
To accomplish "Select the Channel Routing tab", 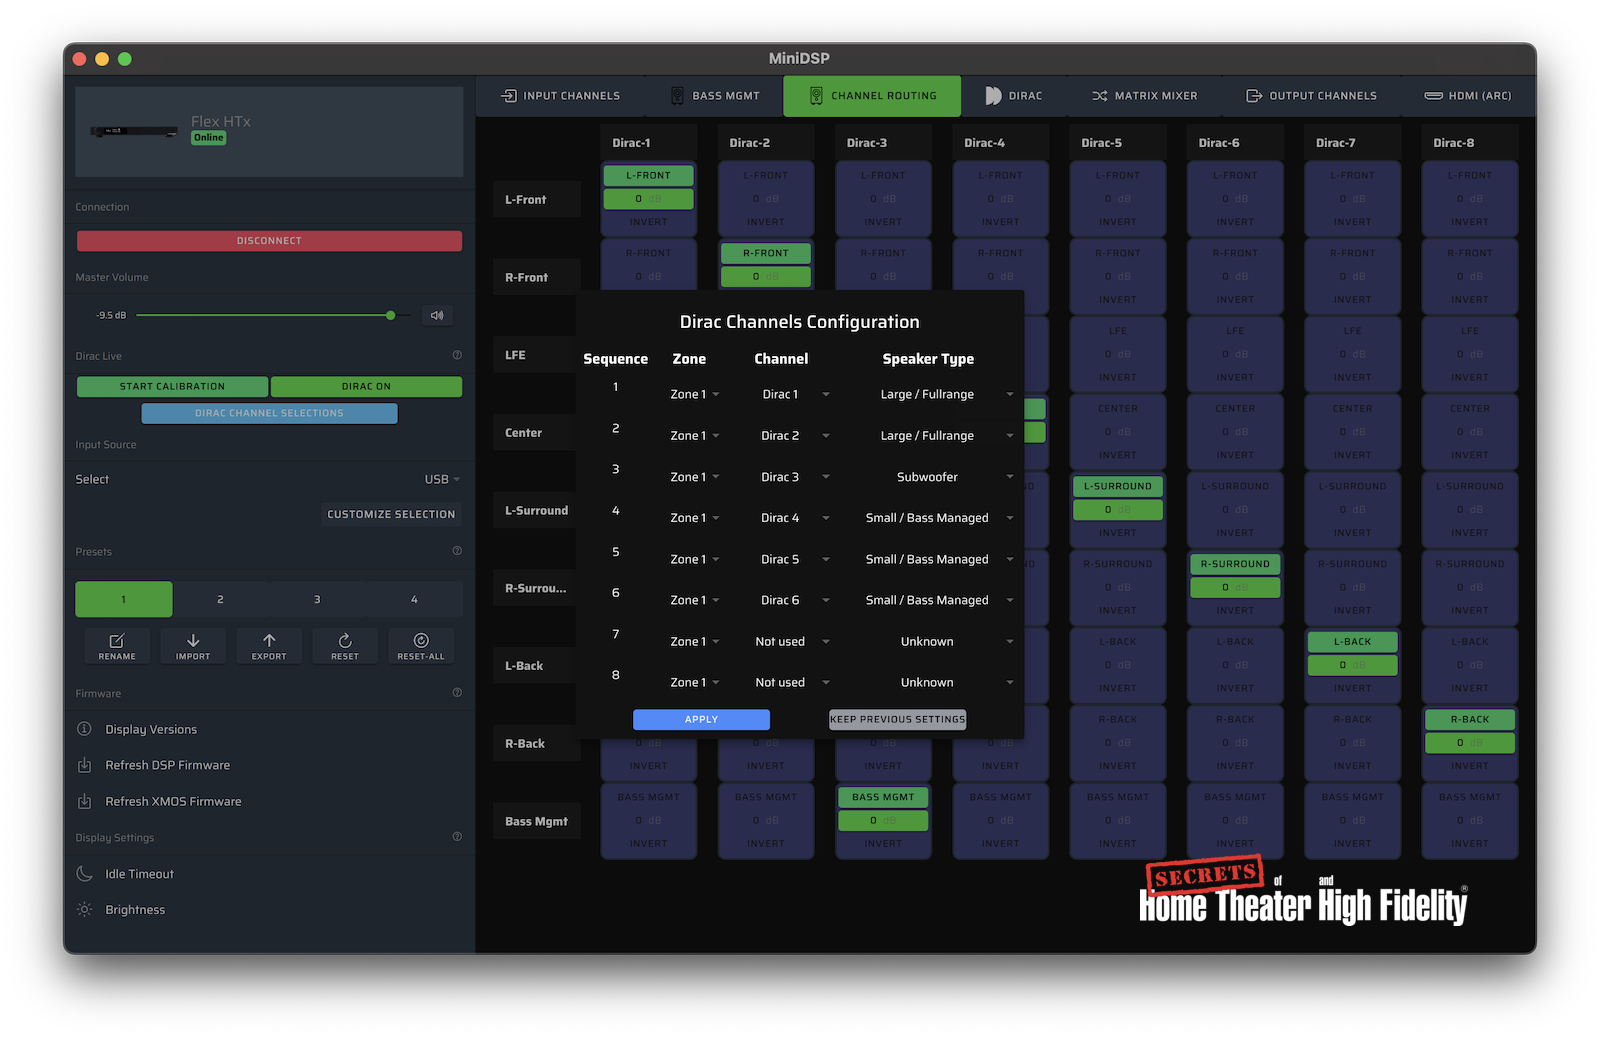I will (x=872, y=96).
